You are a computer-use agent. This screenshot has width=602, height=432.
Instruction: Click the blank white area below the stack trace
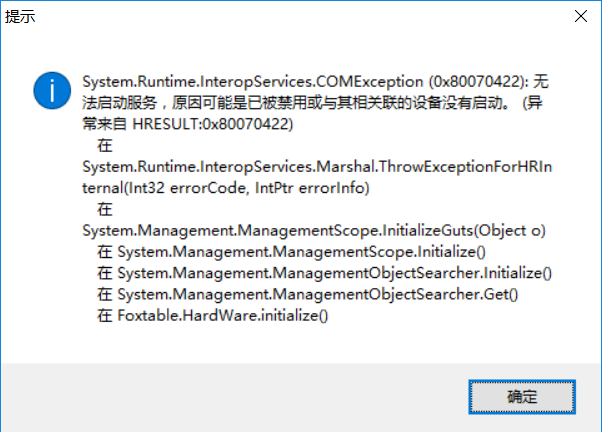[300, 345]
